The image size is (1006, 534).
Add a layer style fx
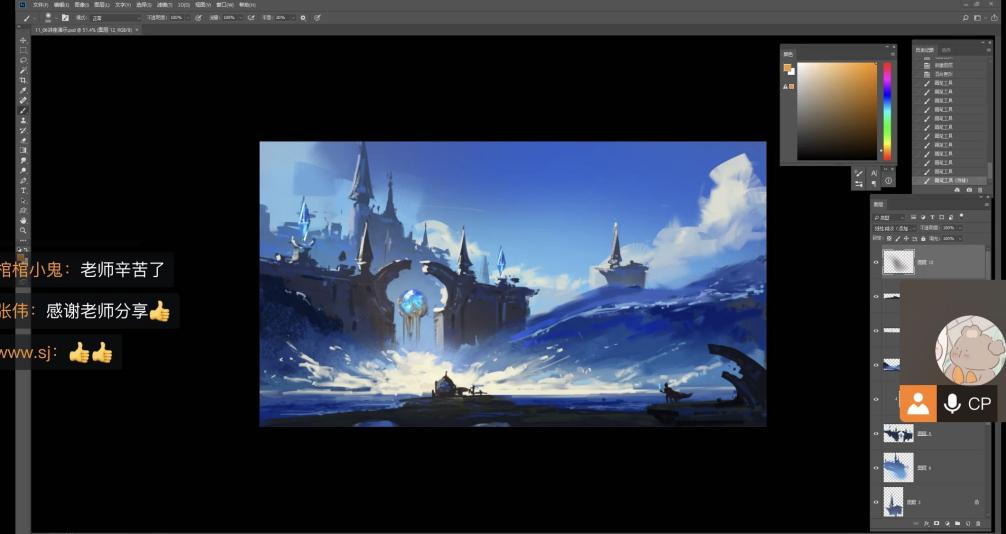pyautogui.click(x=926, y=524)
